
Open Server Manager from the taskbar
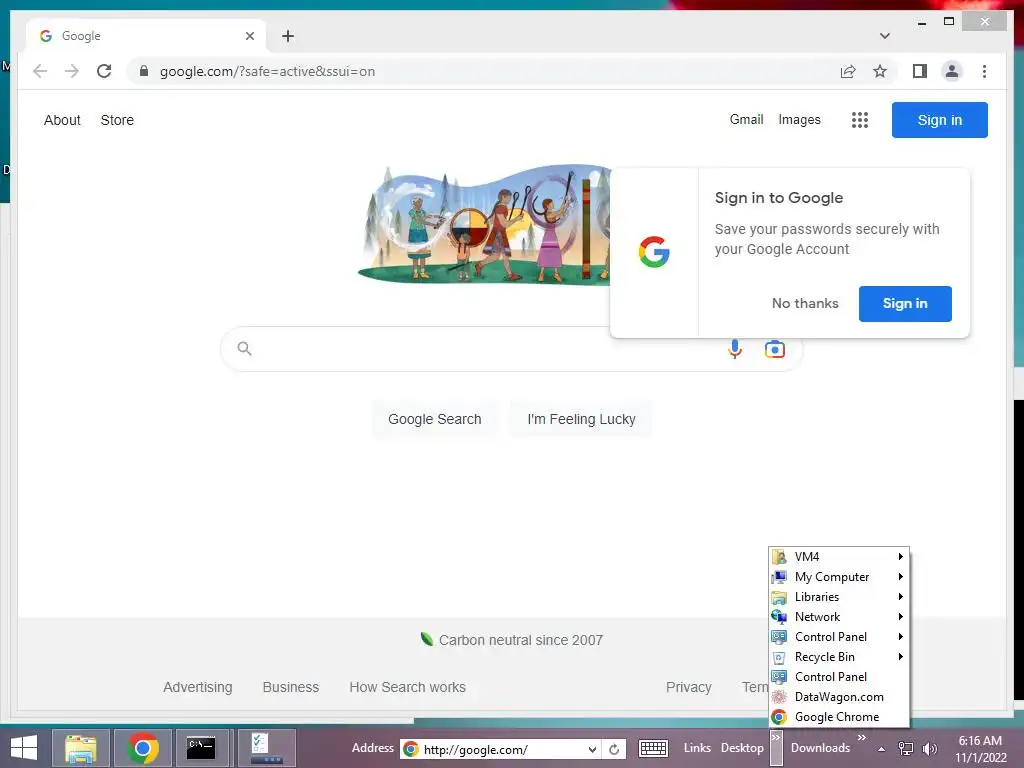pos(266,748)
